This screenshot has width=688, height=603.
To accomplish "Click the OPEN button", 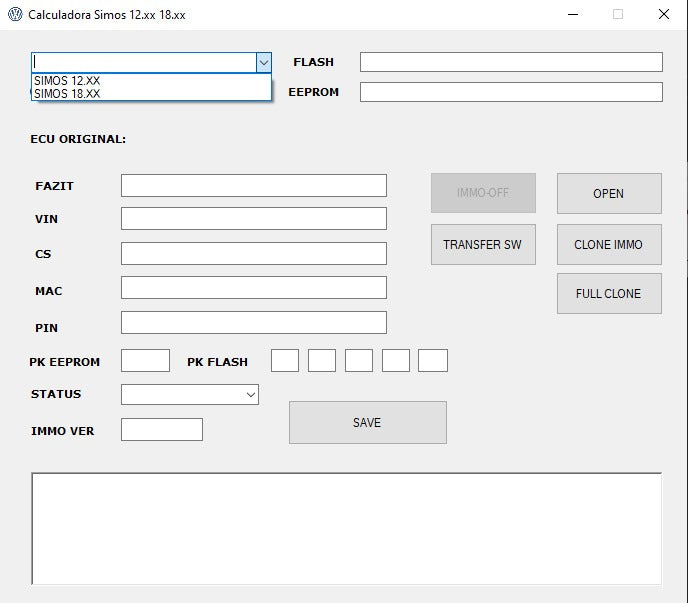I will point(609,194).
